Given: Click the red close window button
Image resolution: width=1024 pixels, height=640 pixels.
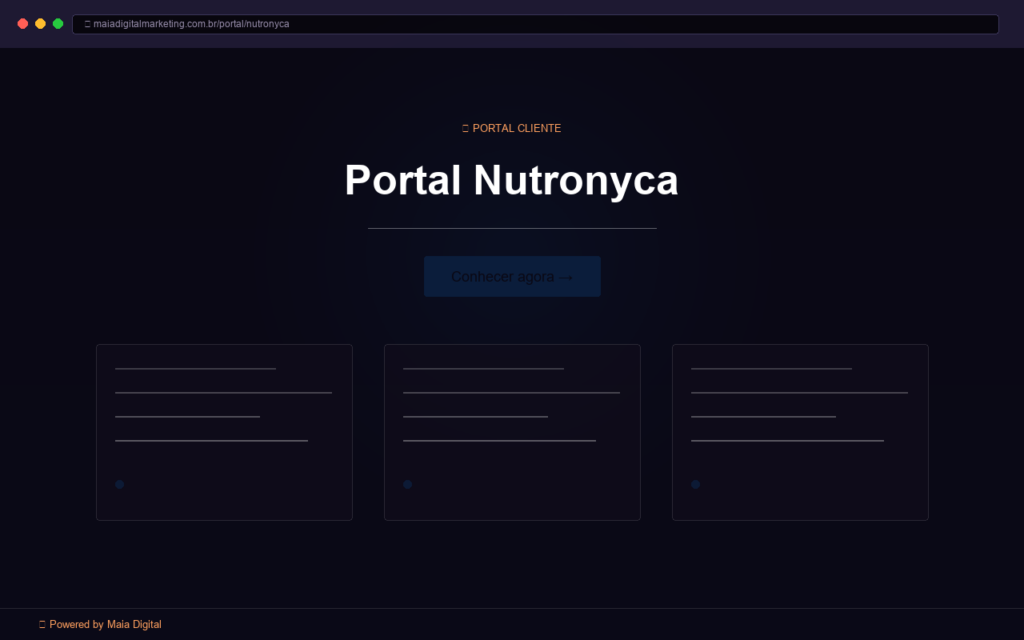Looking at the screenshot, I should [23, 24].
